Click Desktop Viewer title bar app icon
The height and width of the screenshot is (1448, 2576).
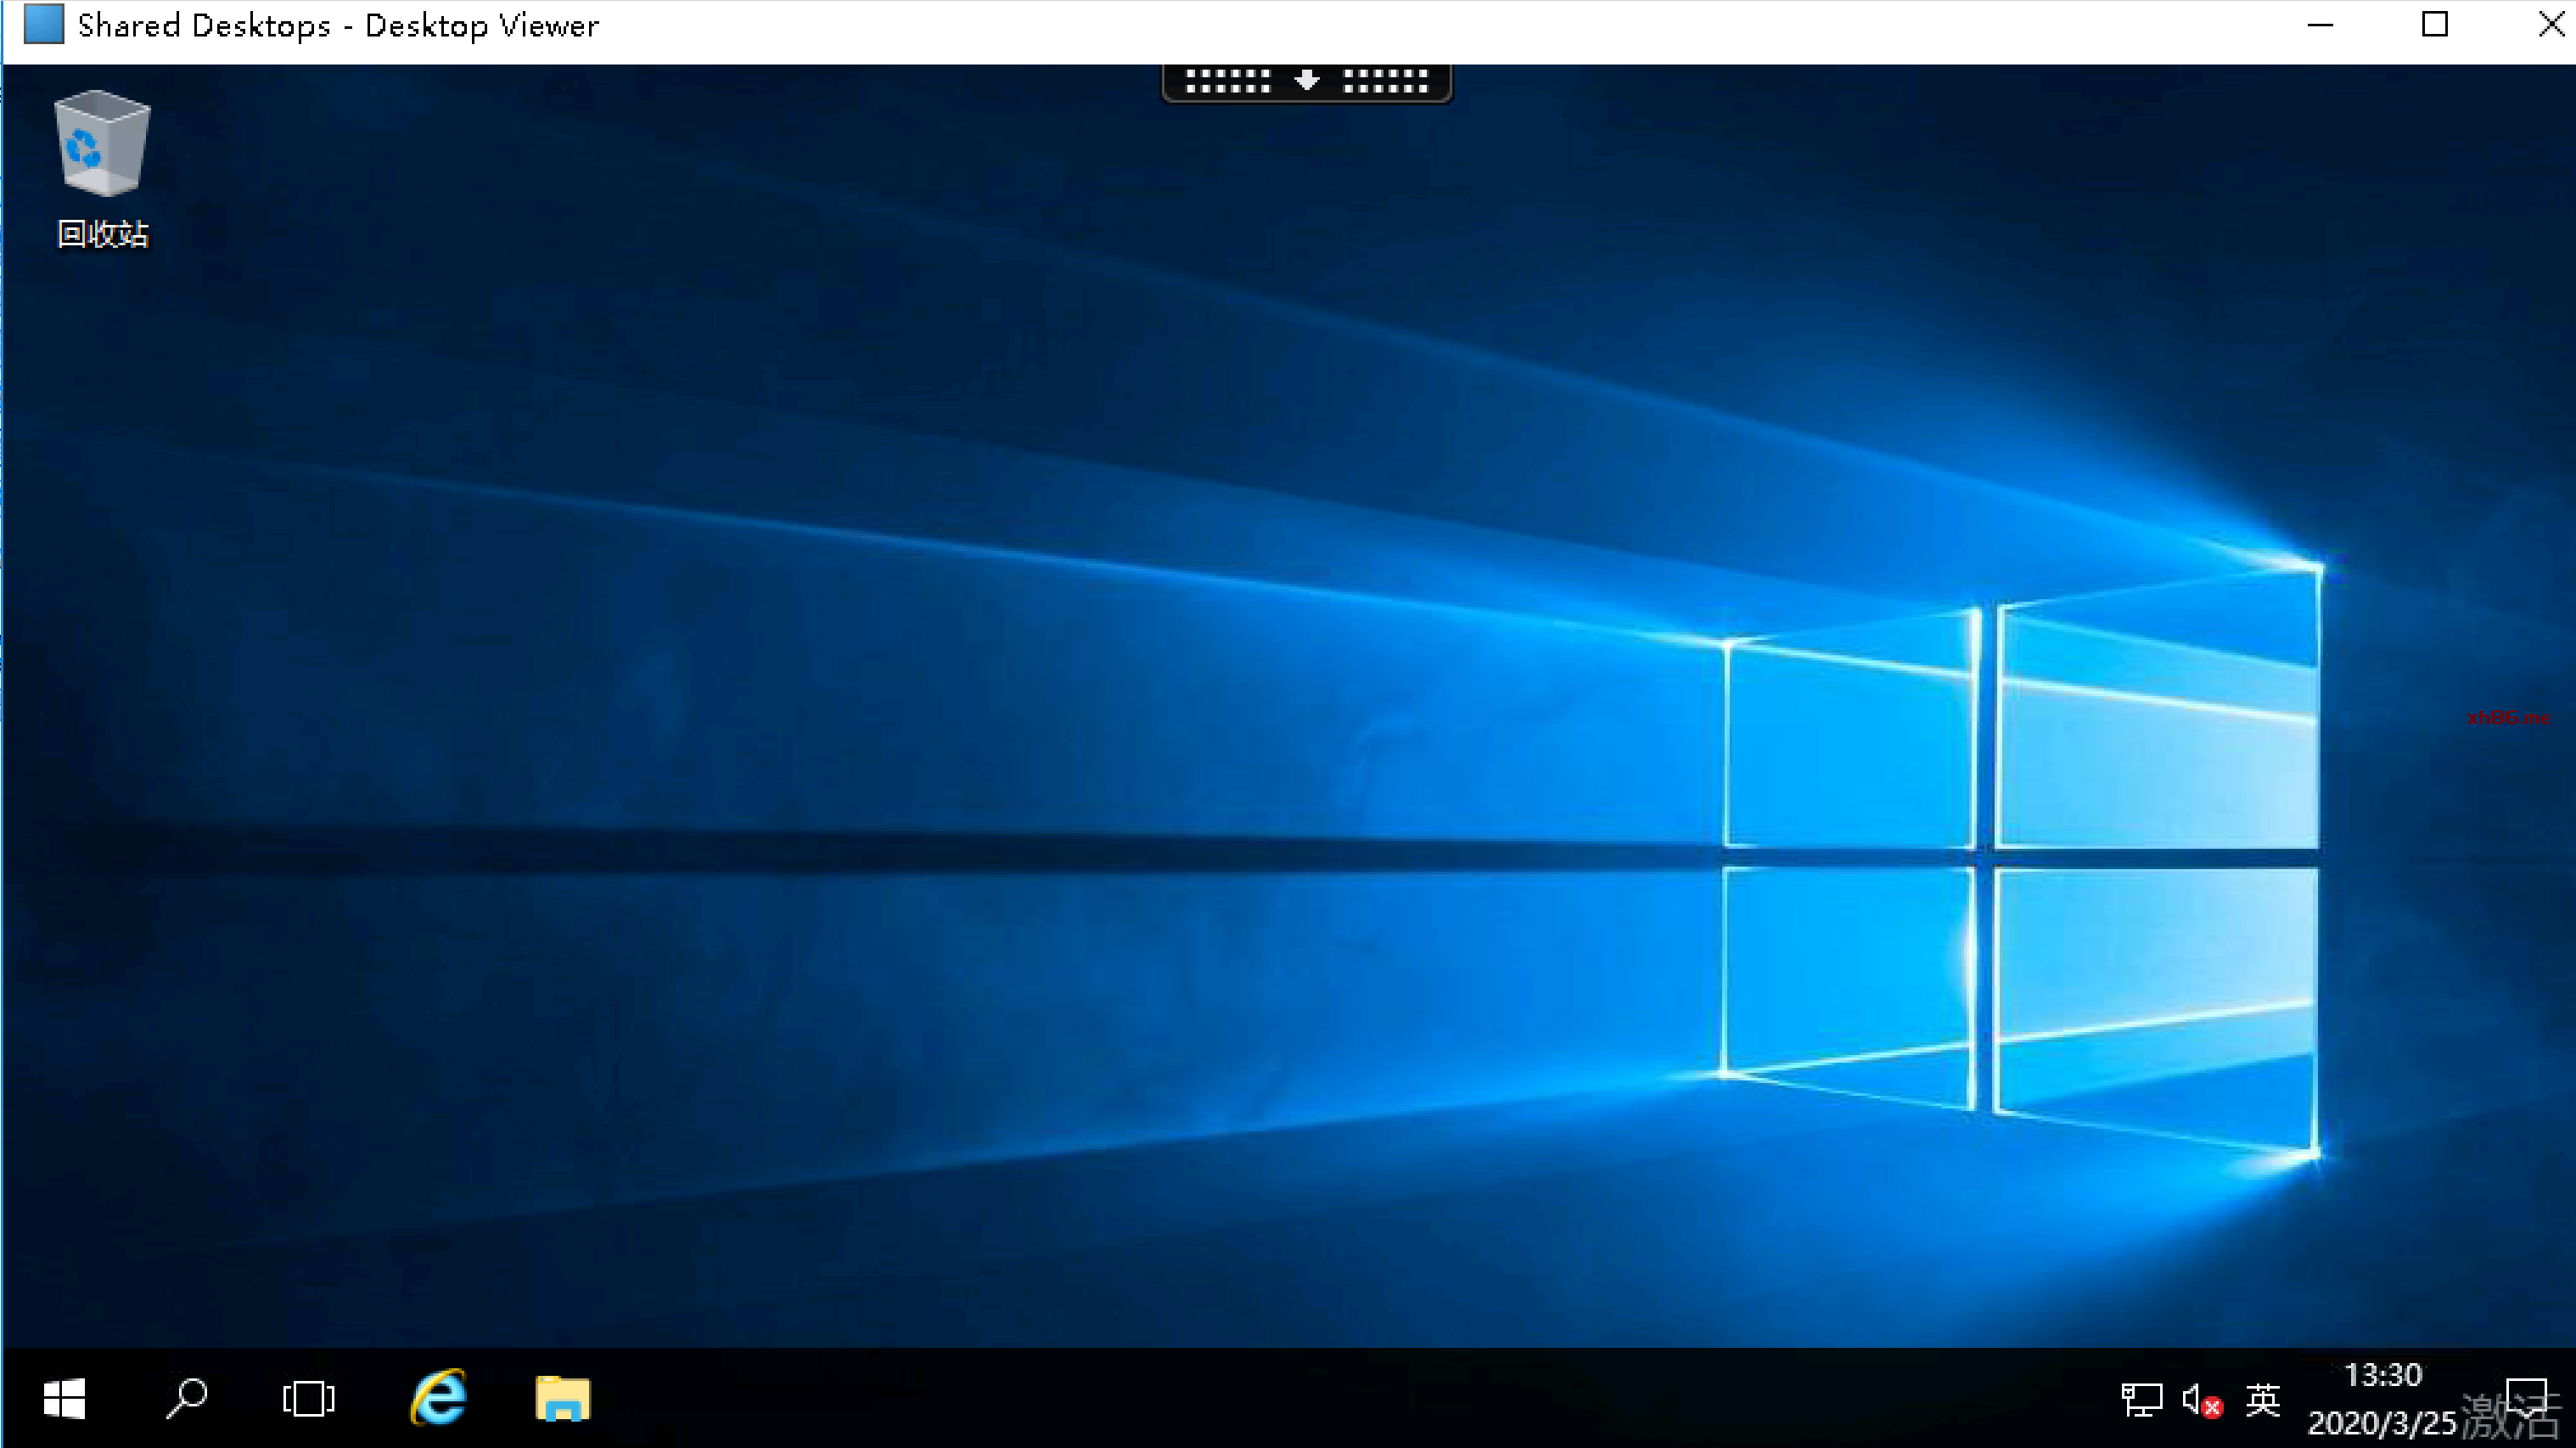pyautogui.click(x=44, y=24)
